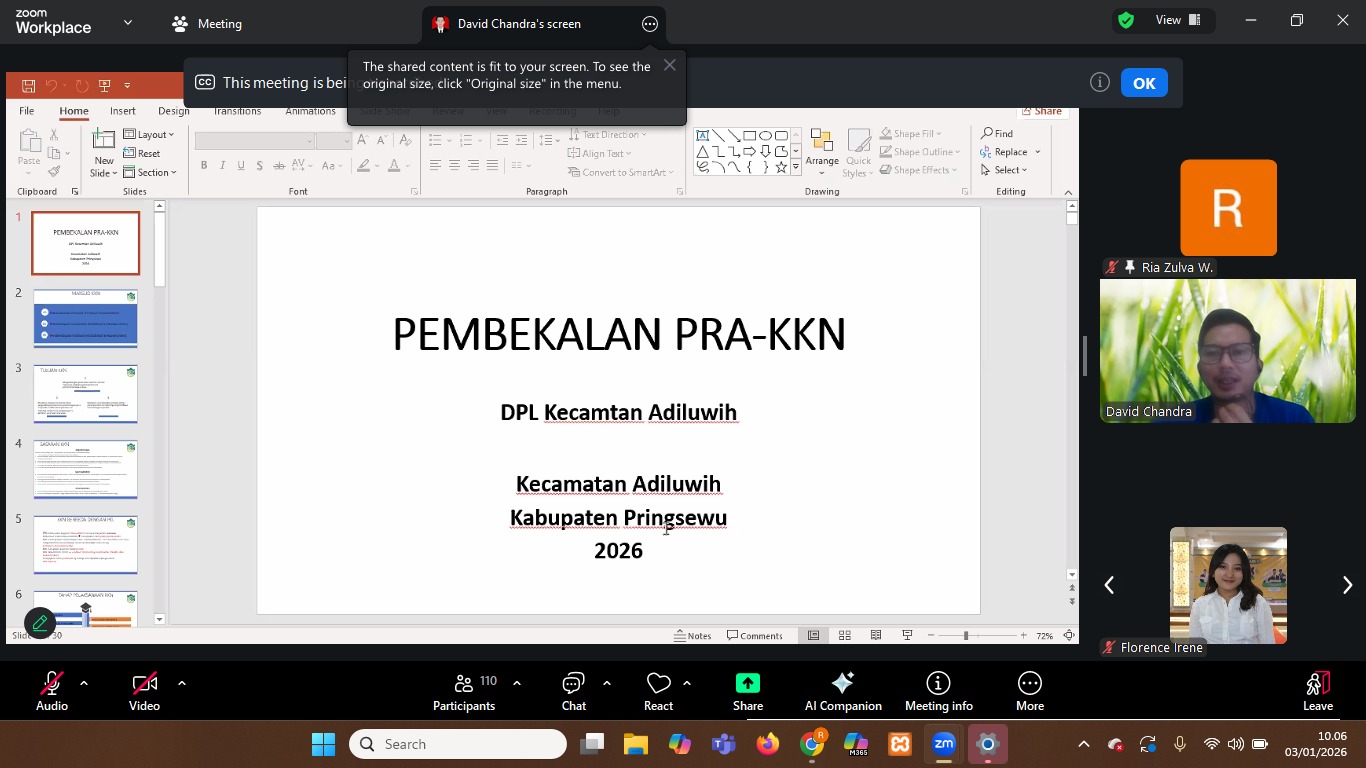
Task: Switch to Slide Sorter view
Action: click(x=844, y=634)
